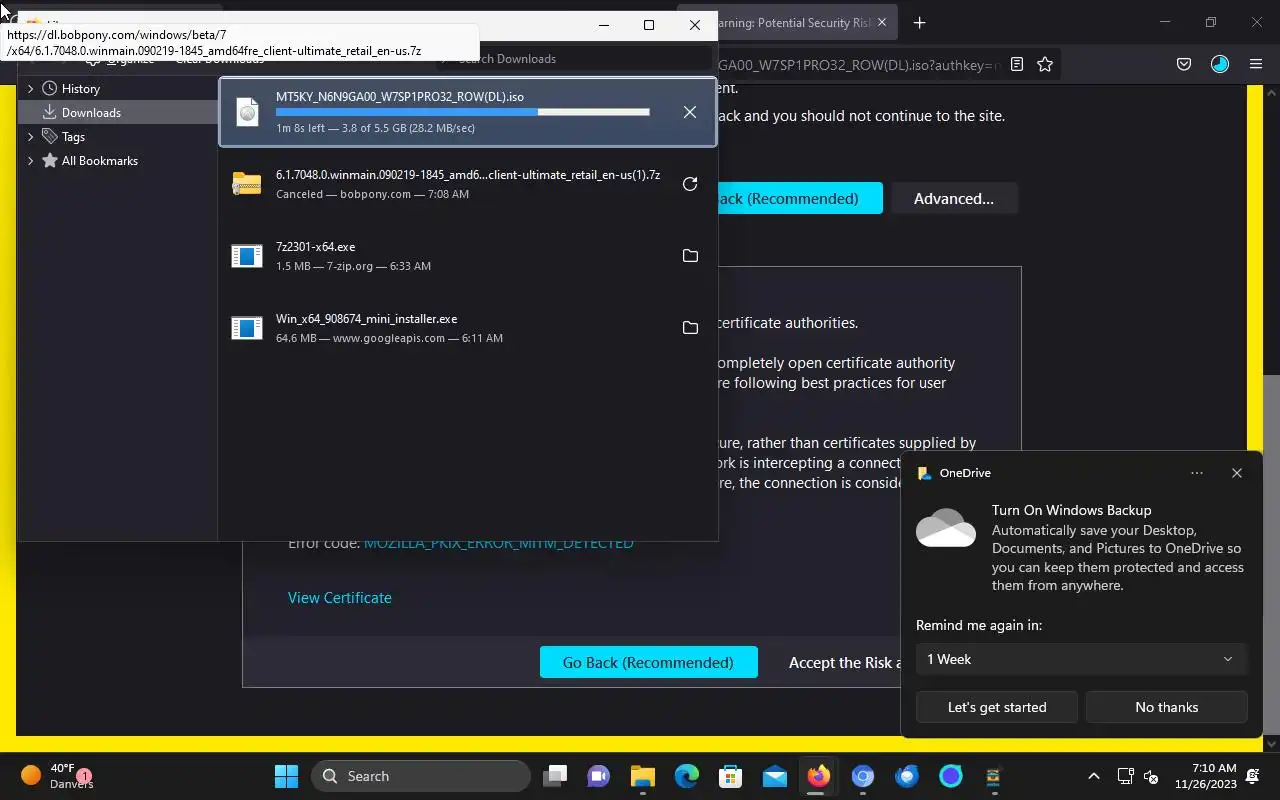Select Downloads in Library sidebar

(118, 112)
